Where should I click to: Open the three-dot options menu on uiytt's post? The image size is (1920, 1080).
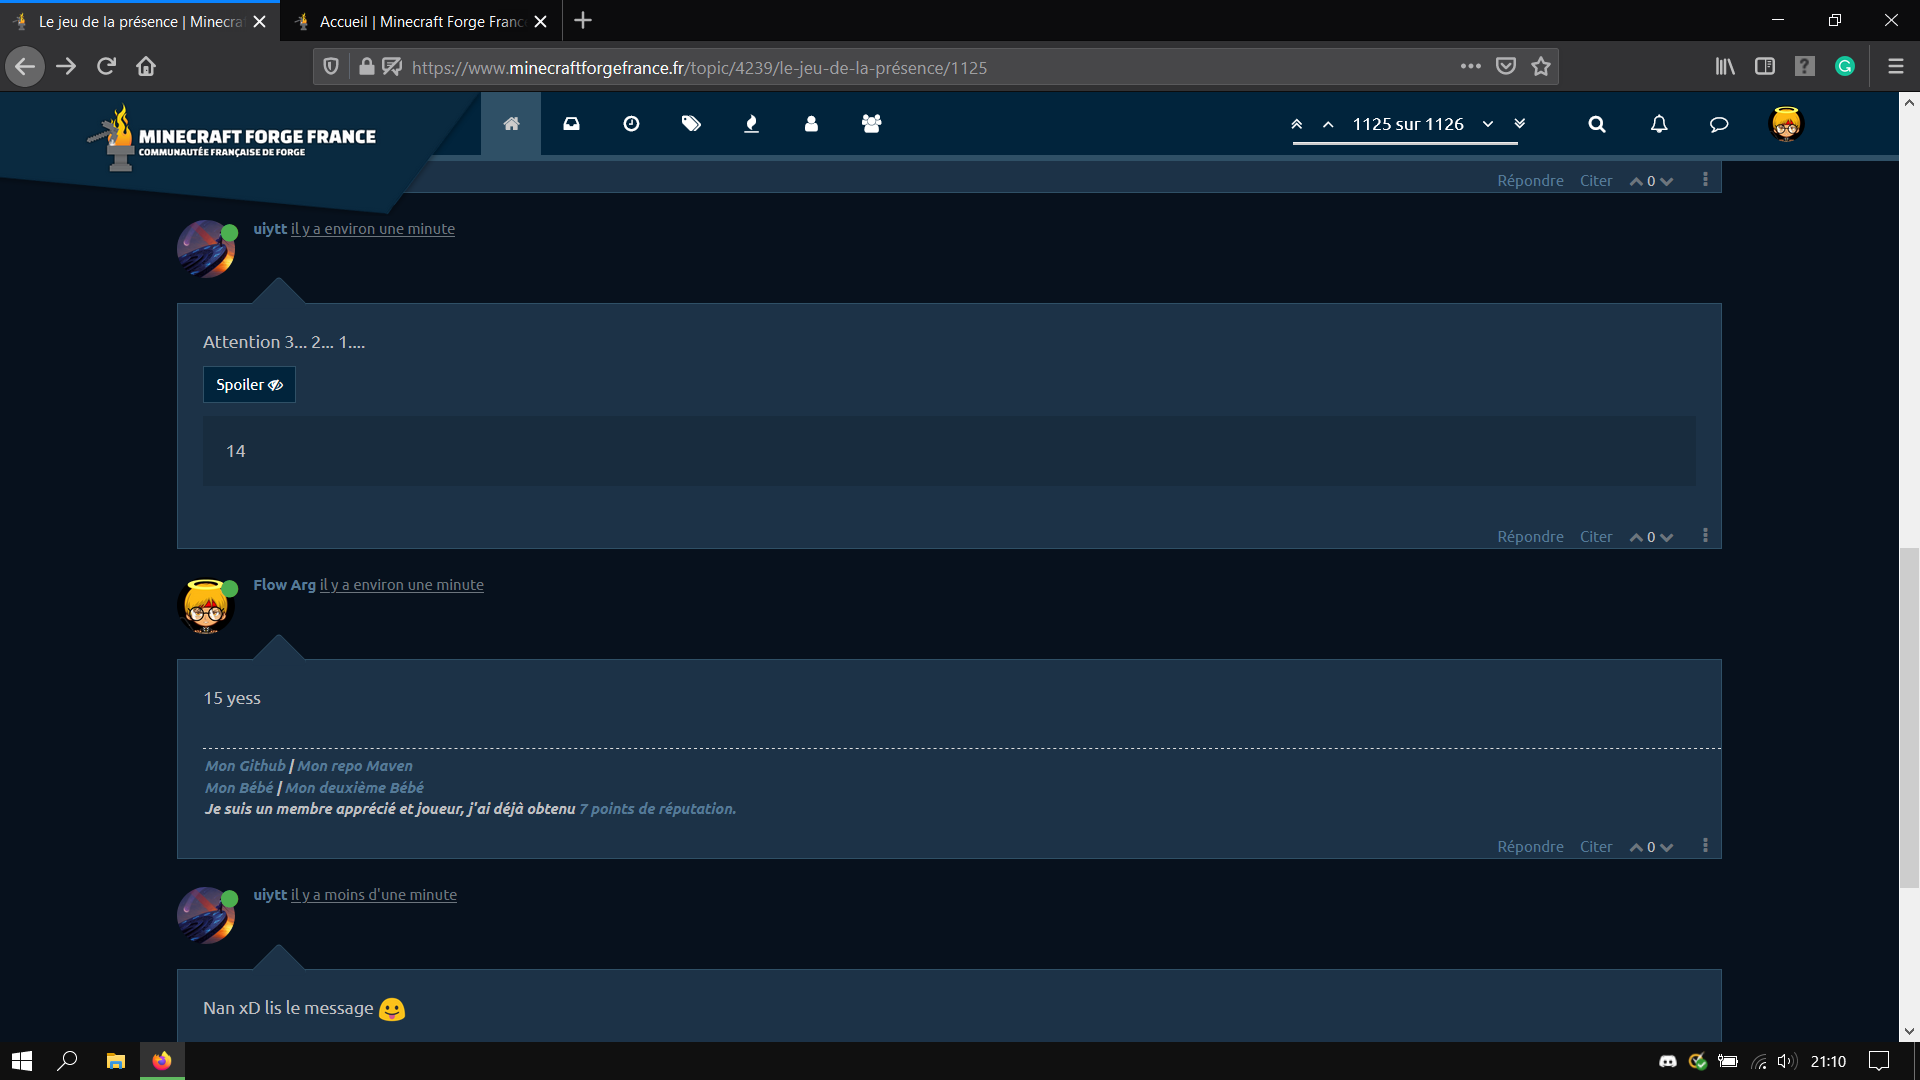coord(1705,535)
